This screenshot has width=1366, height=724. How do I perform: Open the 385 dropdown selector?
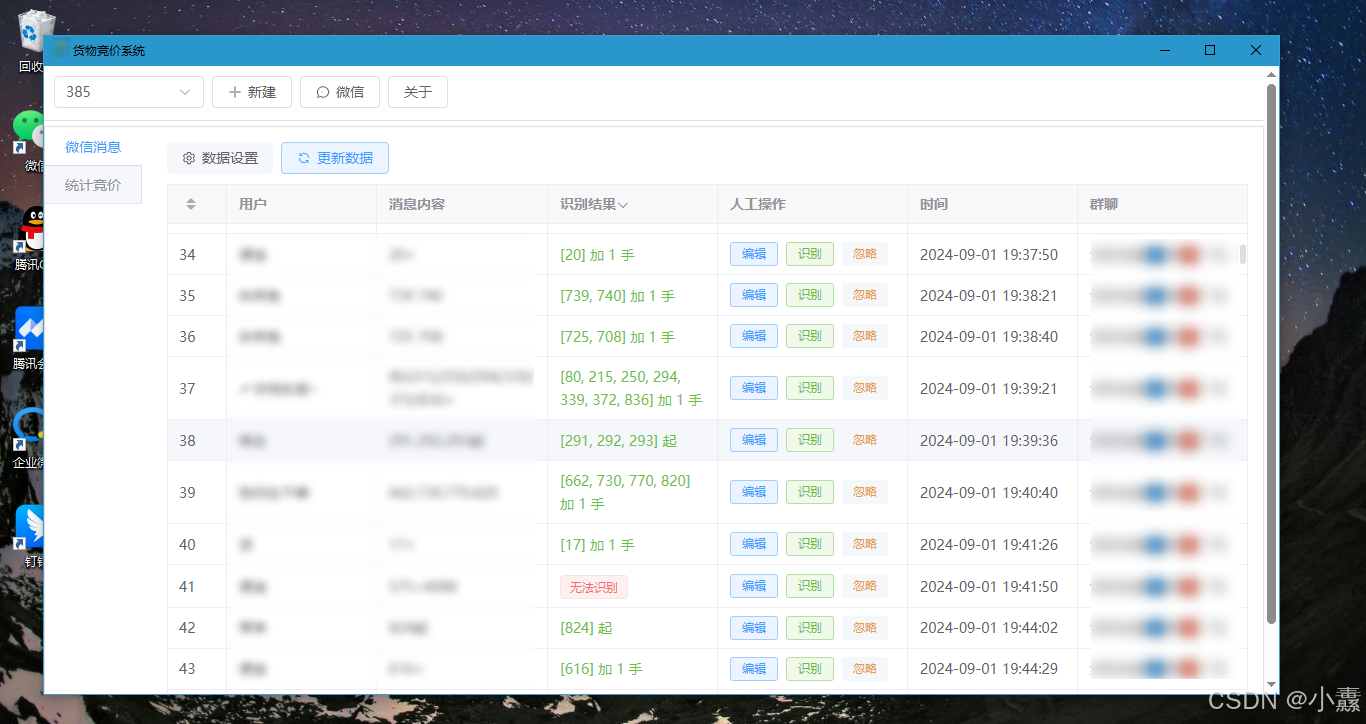pyautogui.click(x=129, y=92)
